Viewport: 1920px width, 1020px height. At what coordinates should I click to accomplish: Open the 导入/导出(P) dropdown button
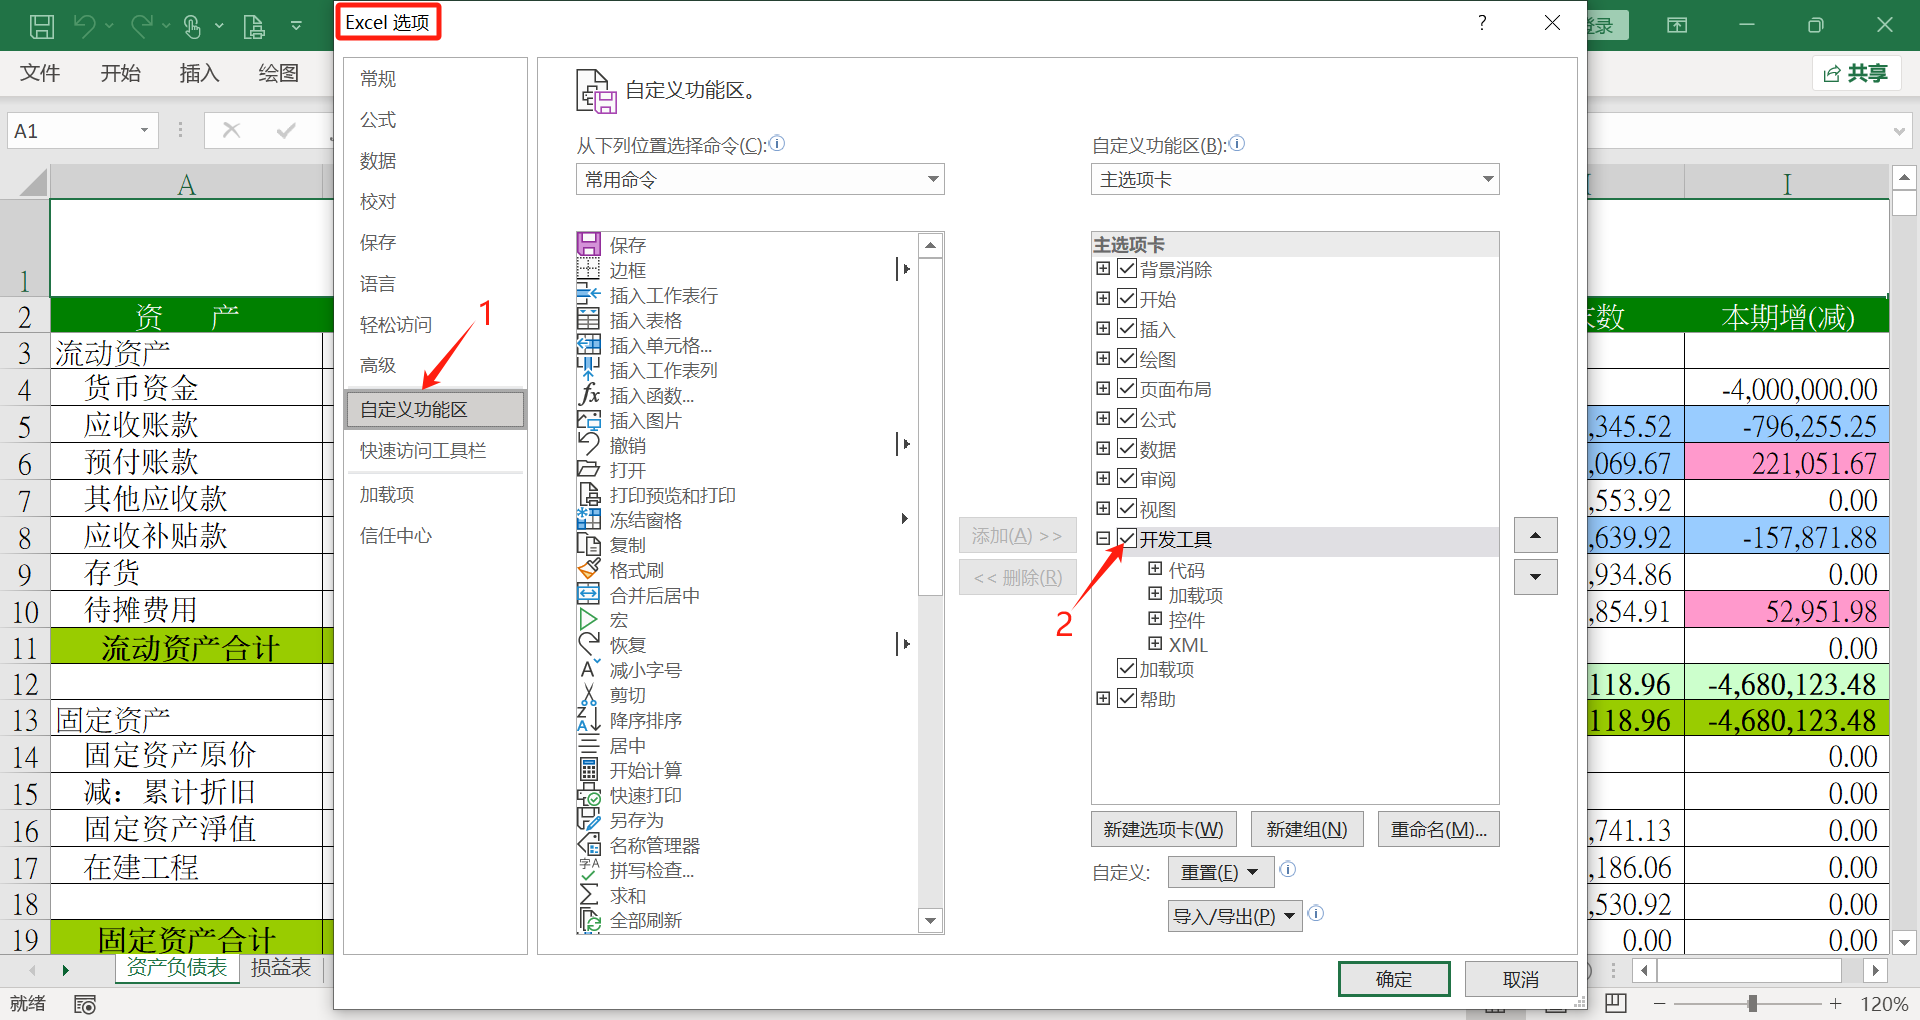click(1235, 916)
